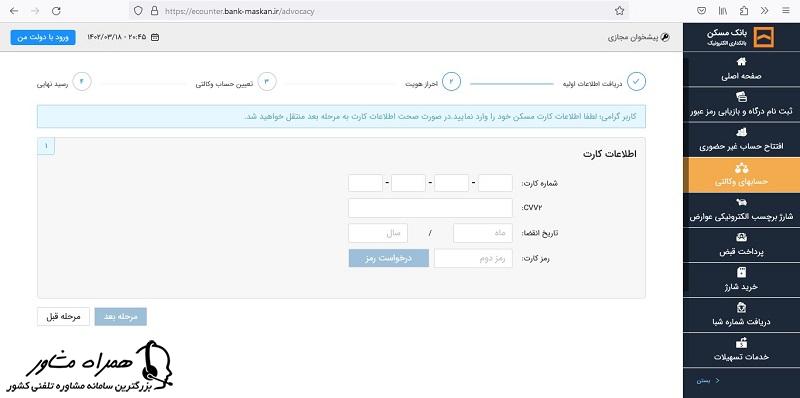Screen dimensions: 800x398
Task: Click the رمز دوم password field
Action: (x=473, y=258)
